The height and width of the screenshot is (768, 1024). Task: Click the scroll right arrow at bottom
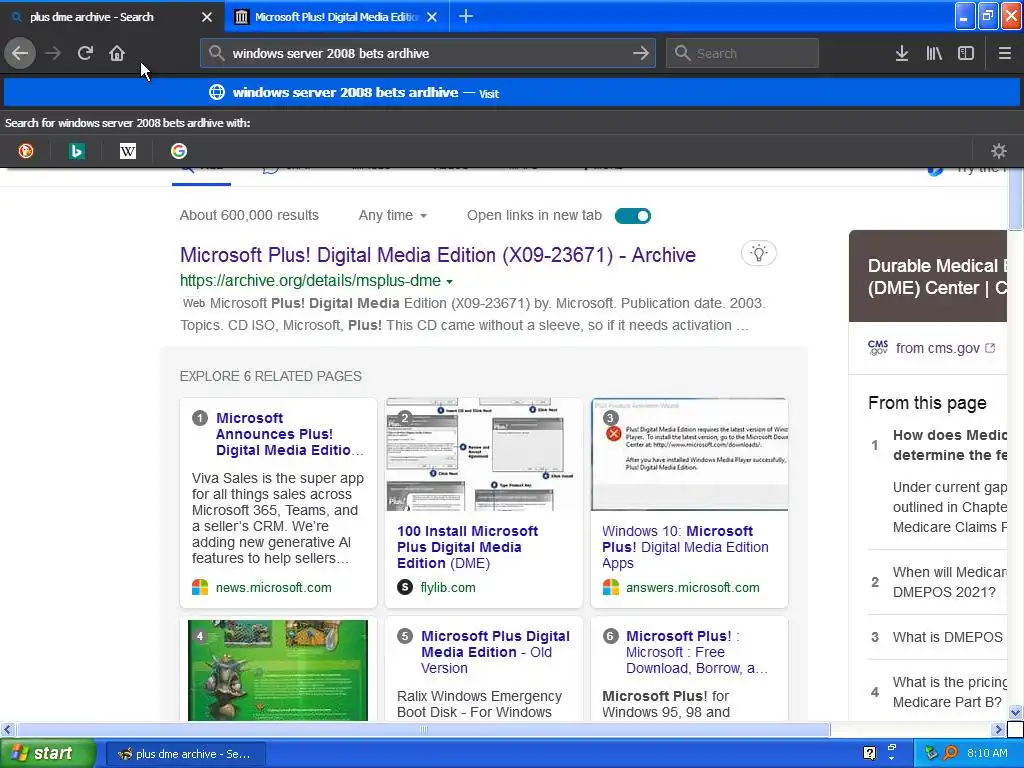click(998, 729)
